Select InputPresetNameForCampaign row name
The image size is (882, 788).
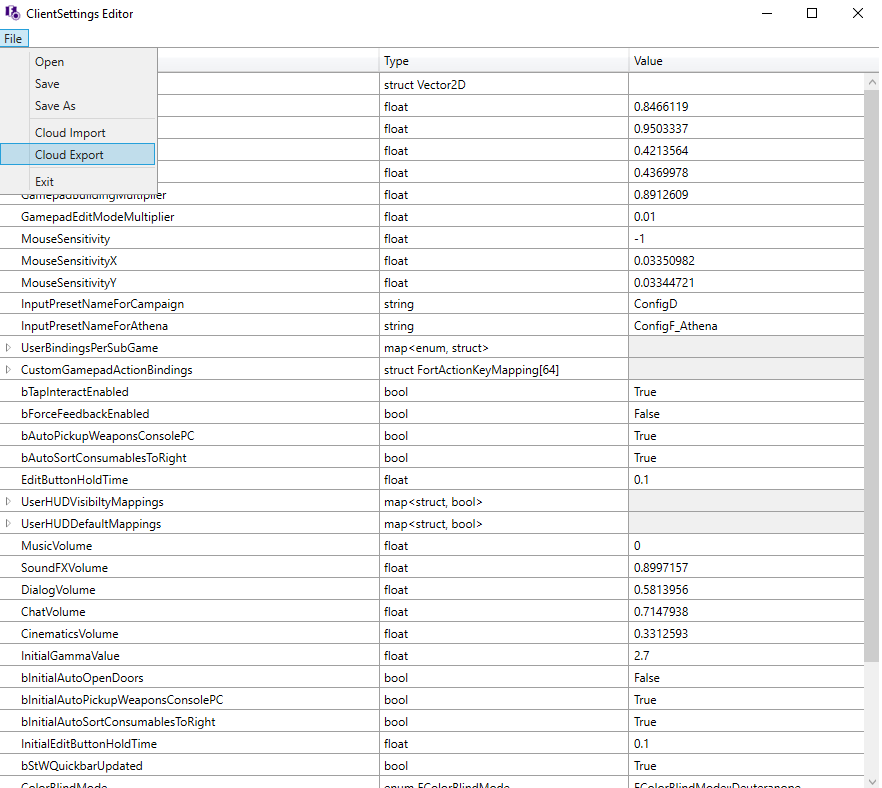pos(102,304)
